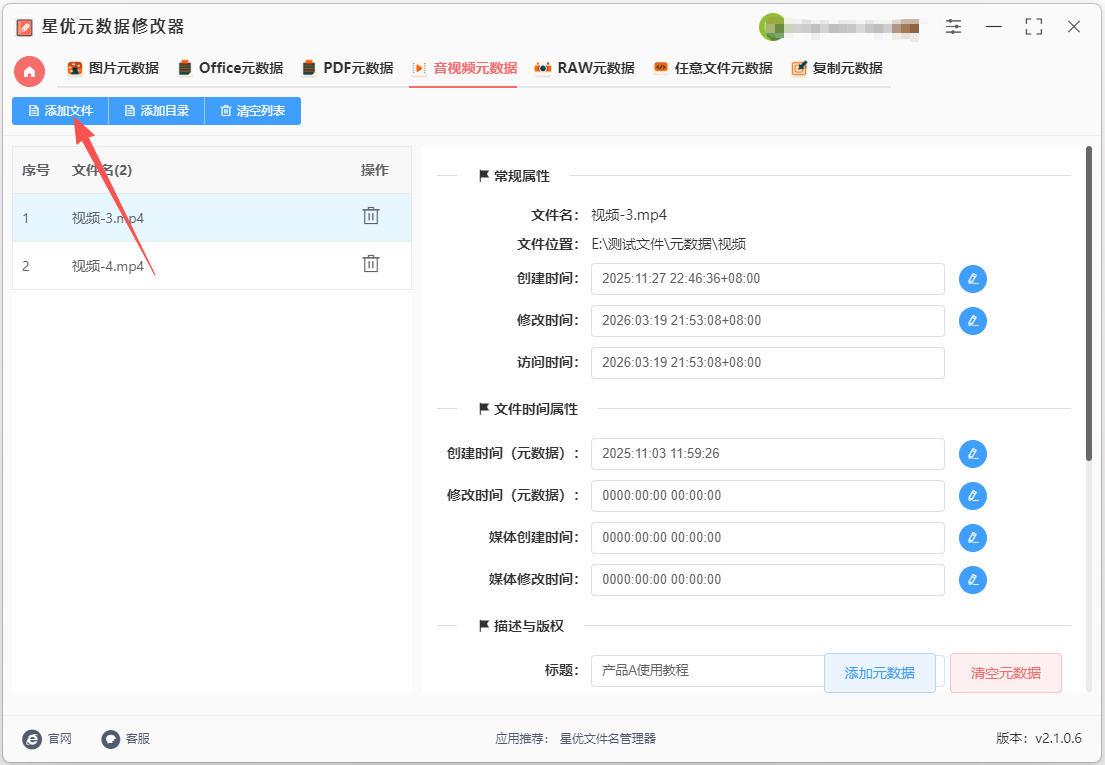Click the 添加文件 button

click(61, 111)
